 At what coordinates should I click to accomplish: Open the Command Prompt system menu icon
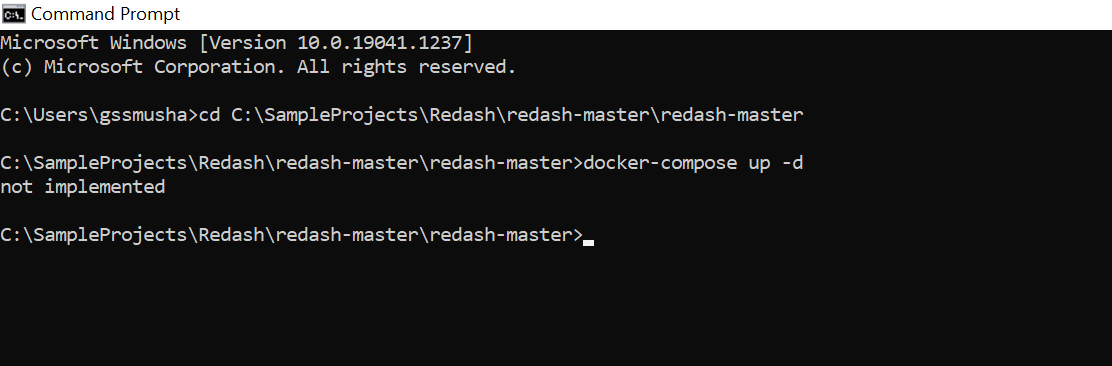click(14, 13)
